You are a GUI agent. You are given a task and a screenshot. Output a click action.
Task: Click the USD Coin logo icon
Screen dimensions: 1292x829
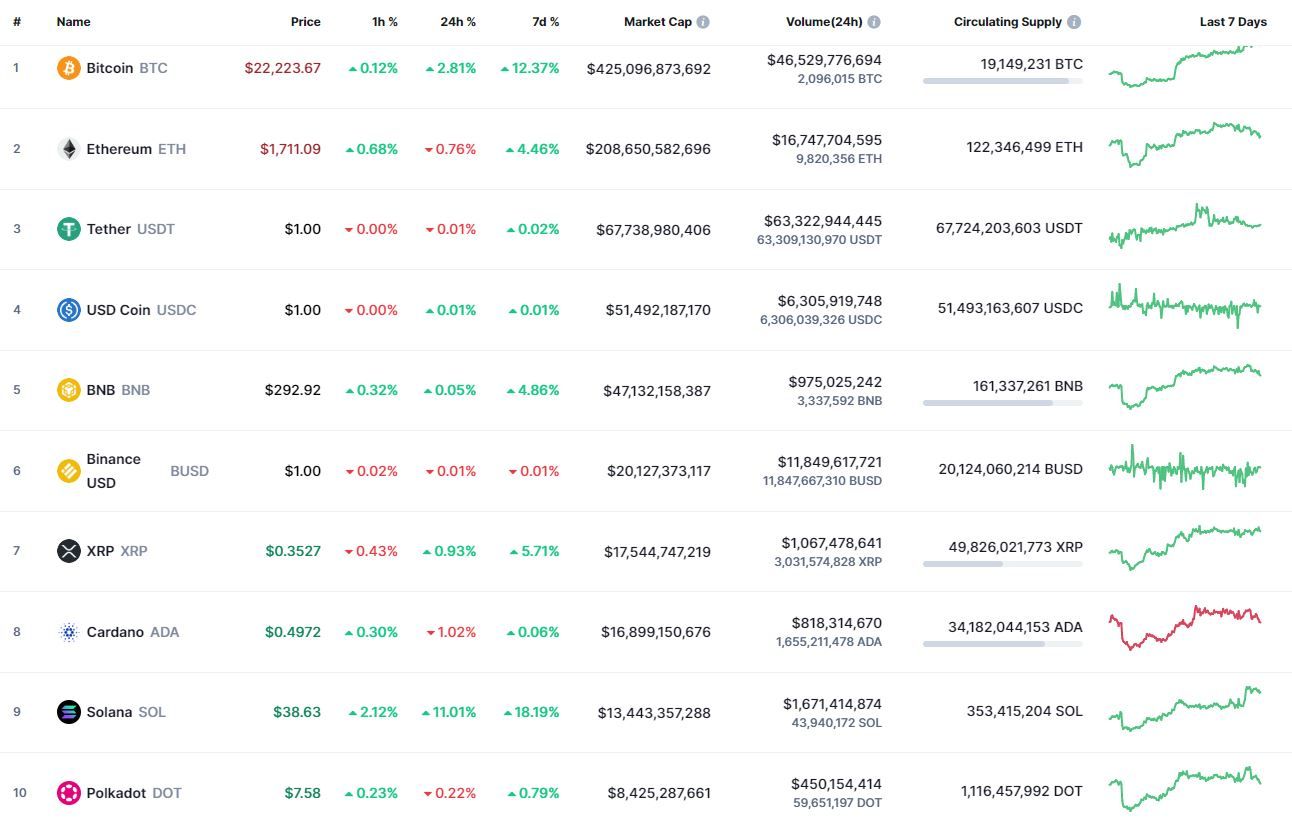point(68,310)
